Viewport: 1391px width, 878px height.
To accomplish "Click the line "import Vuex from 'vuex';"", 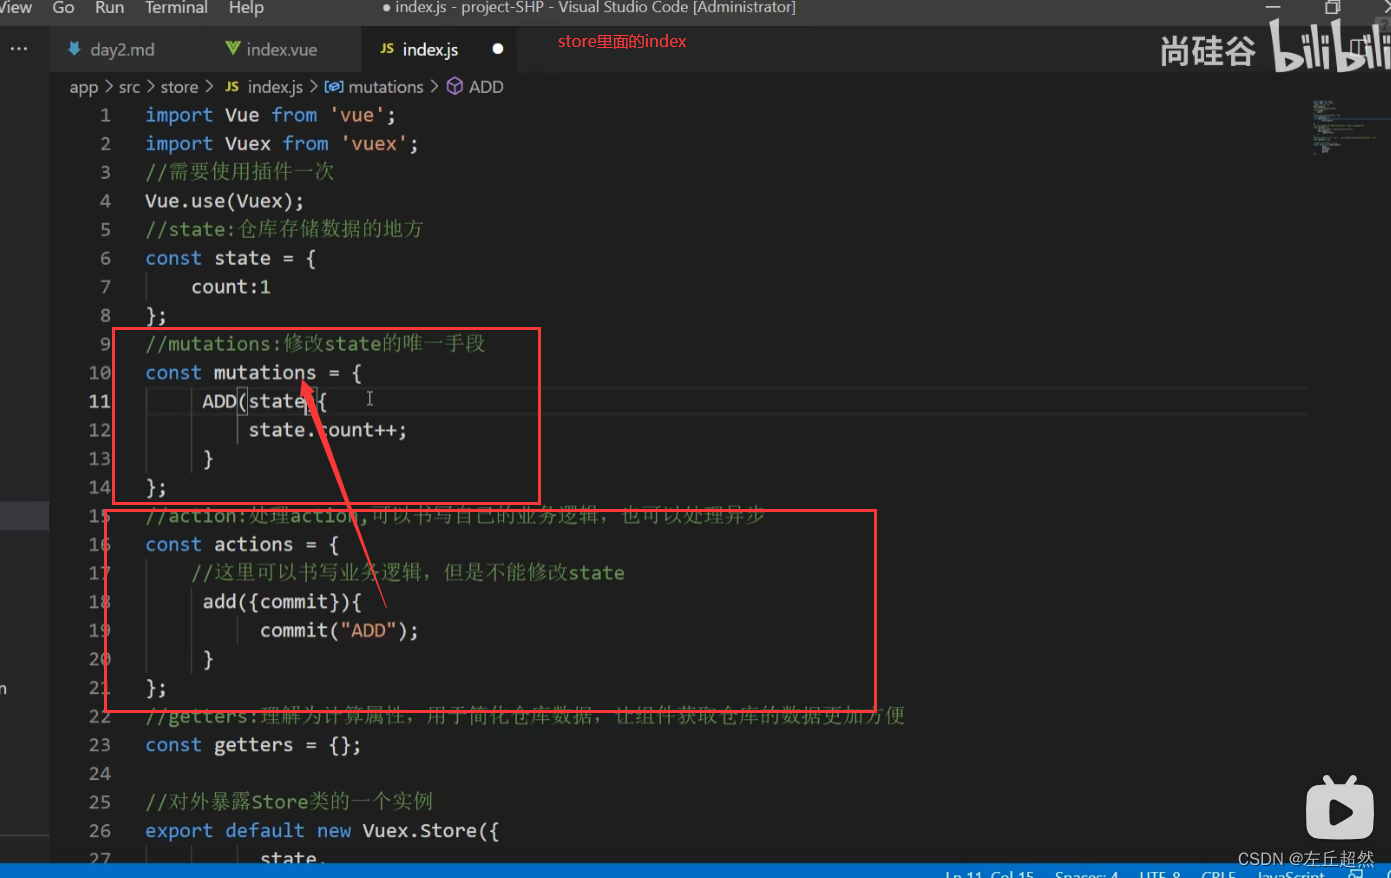I will [282, 144].
